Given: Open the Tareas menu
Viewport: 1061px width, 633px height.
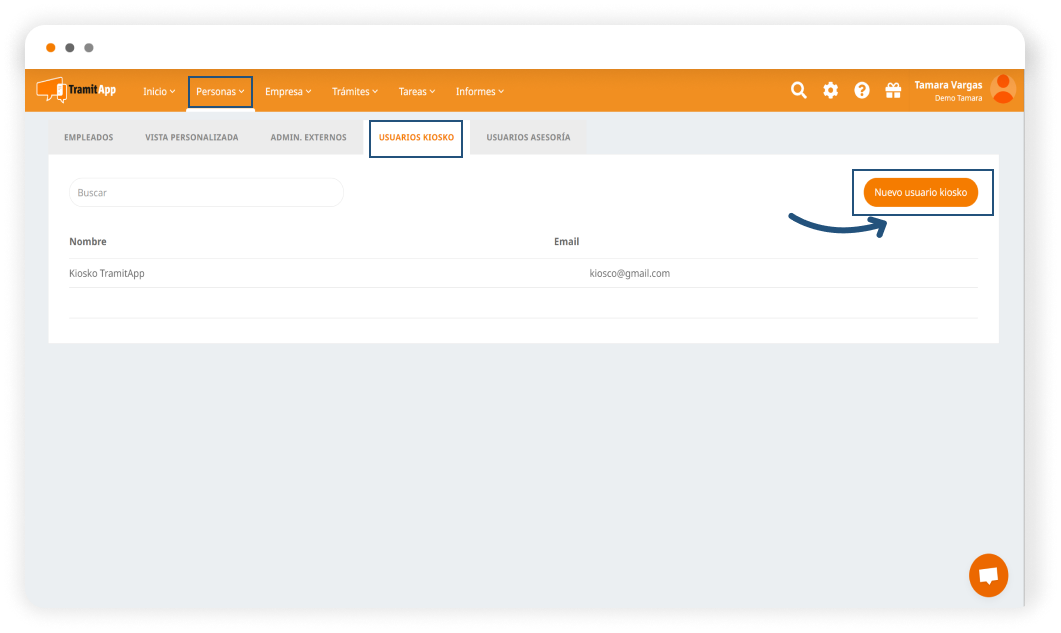Looking at the screenshot, I should (417, 91).
